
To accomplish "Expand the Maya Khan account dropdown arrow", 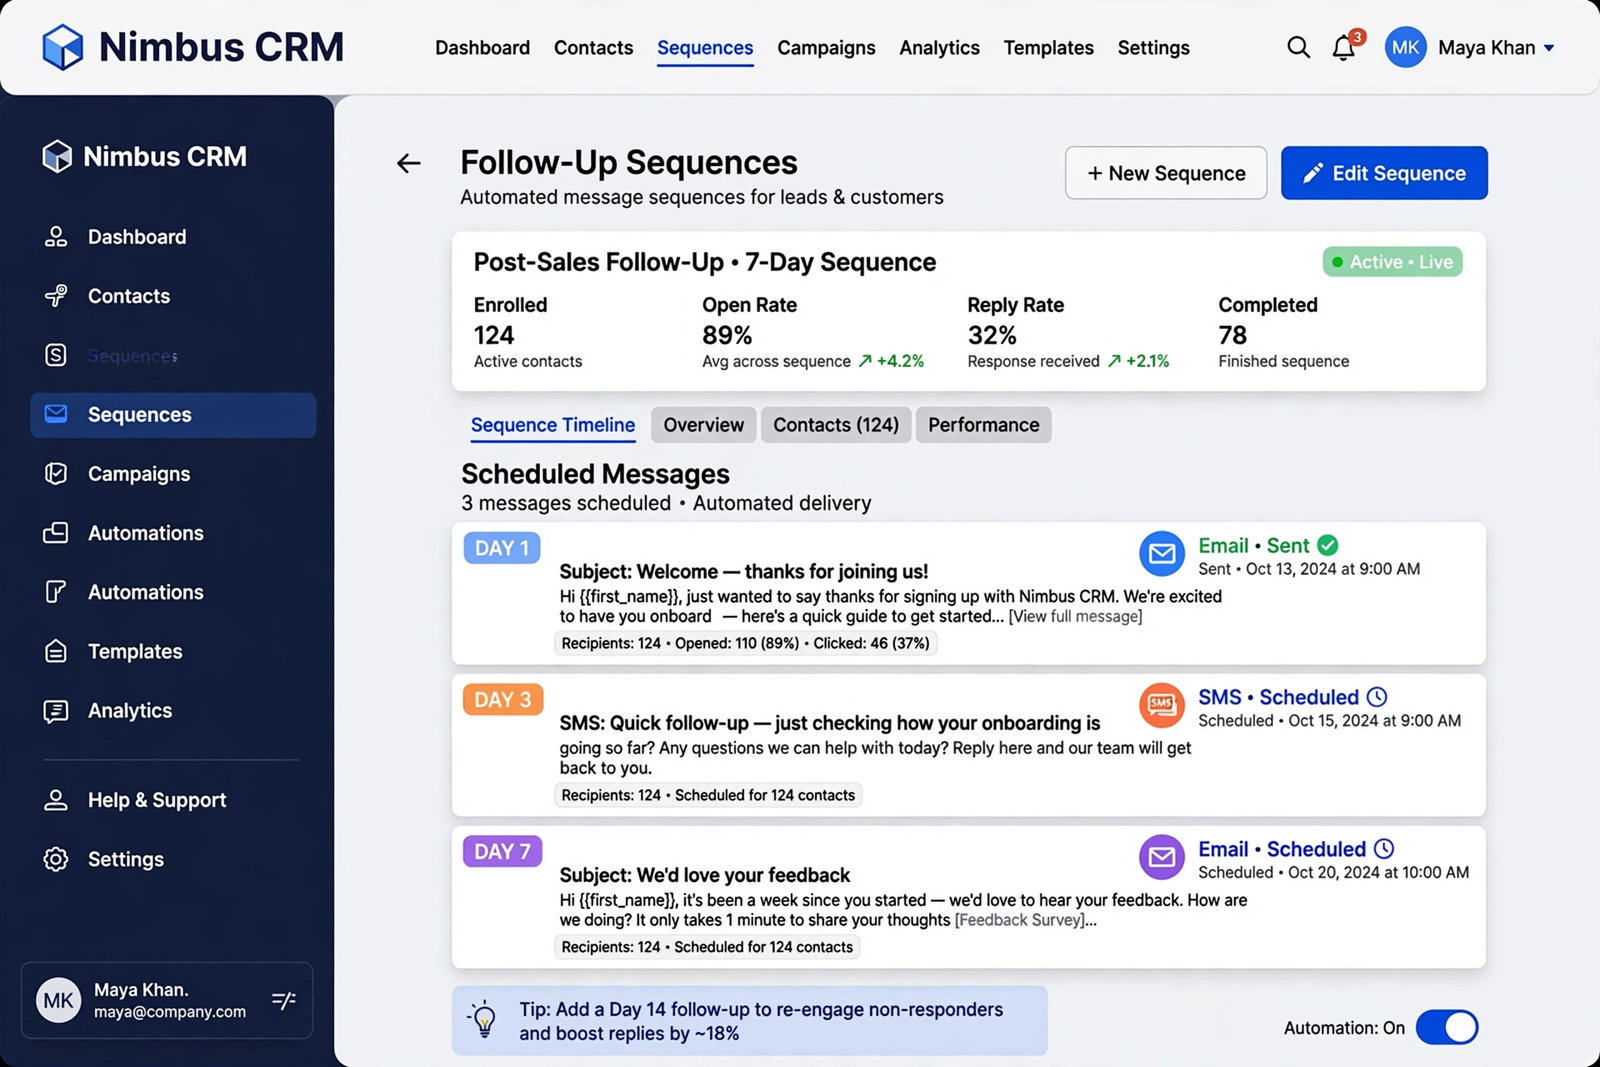I will (1549, 48).
